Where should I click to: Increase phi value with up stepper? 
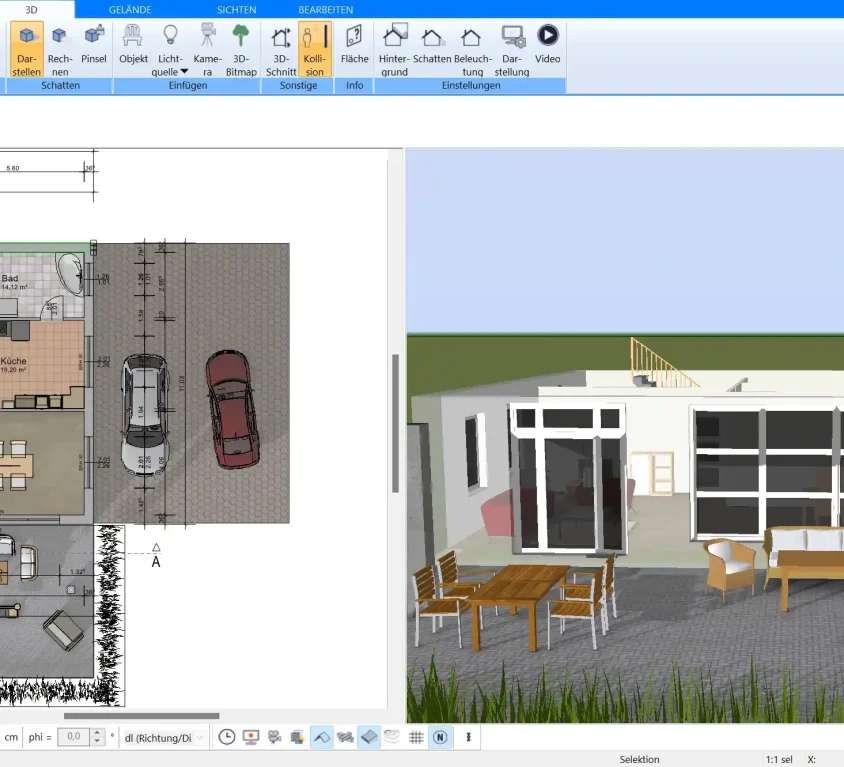[x=97, y=733]
